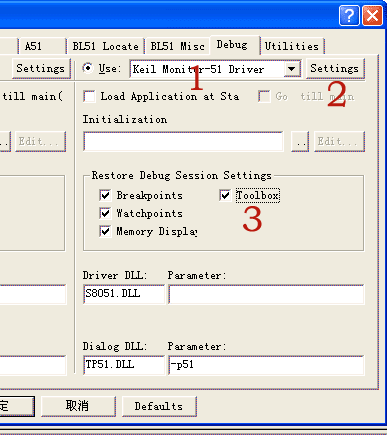The height and width of the screenshot is (443, 387).
Task: Close the options dialog window
Action: [x=372, y=15]
